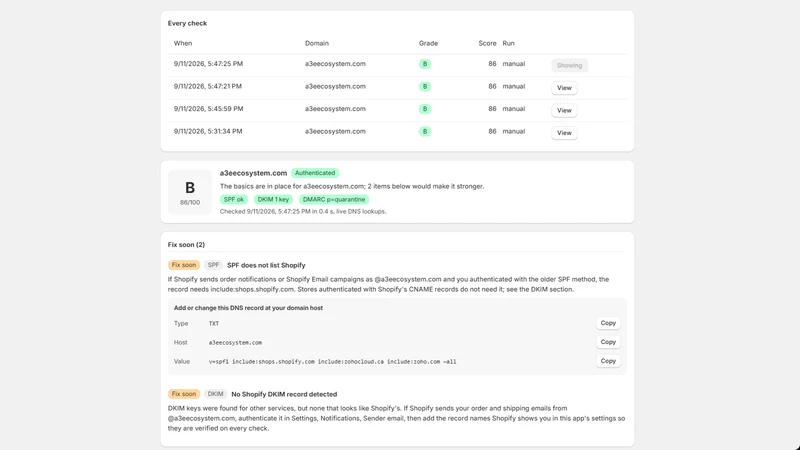Screen dimensions: 800x450
Task: Click the Authenticated status badge
Action: [315, 173]
